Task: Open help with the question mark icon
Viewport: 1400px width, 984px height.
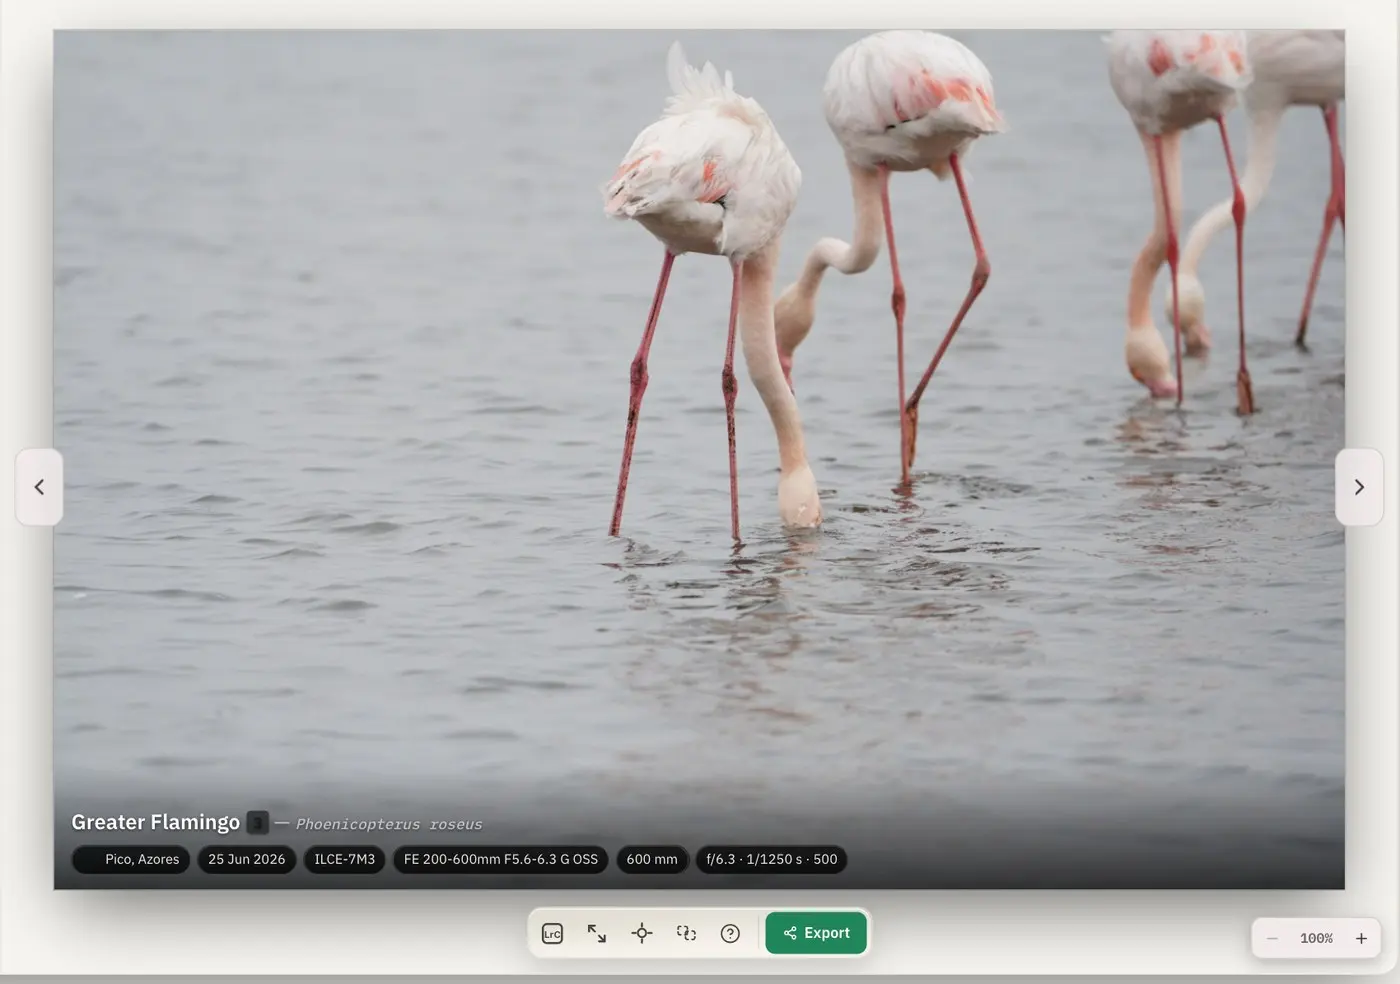Action: click(730, 933)
